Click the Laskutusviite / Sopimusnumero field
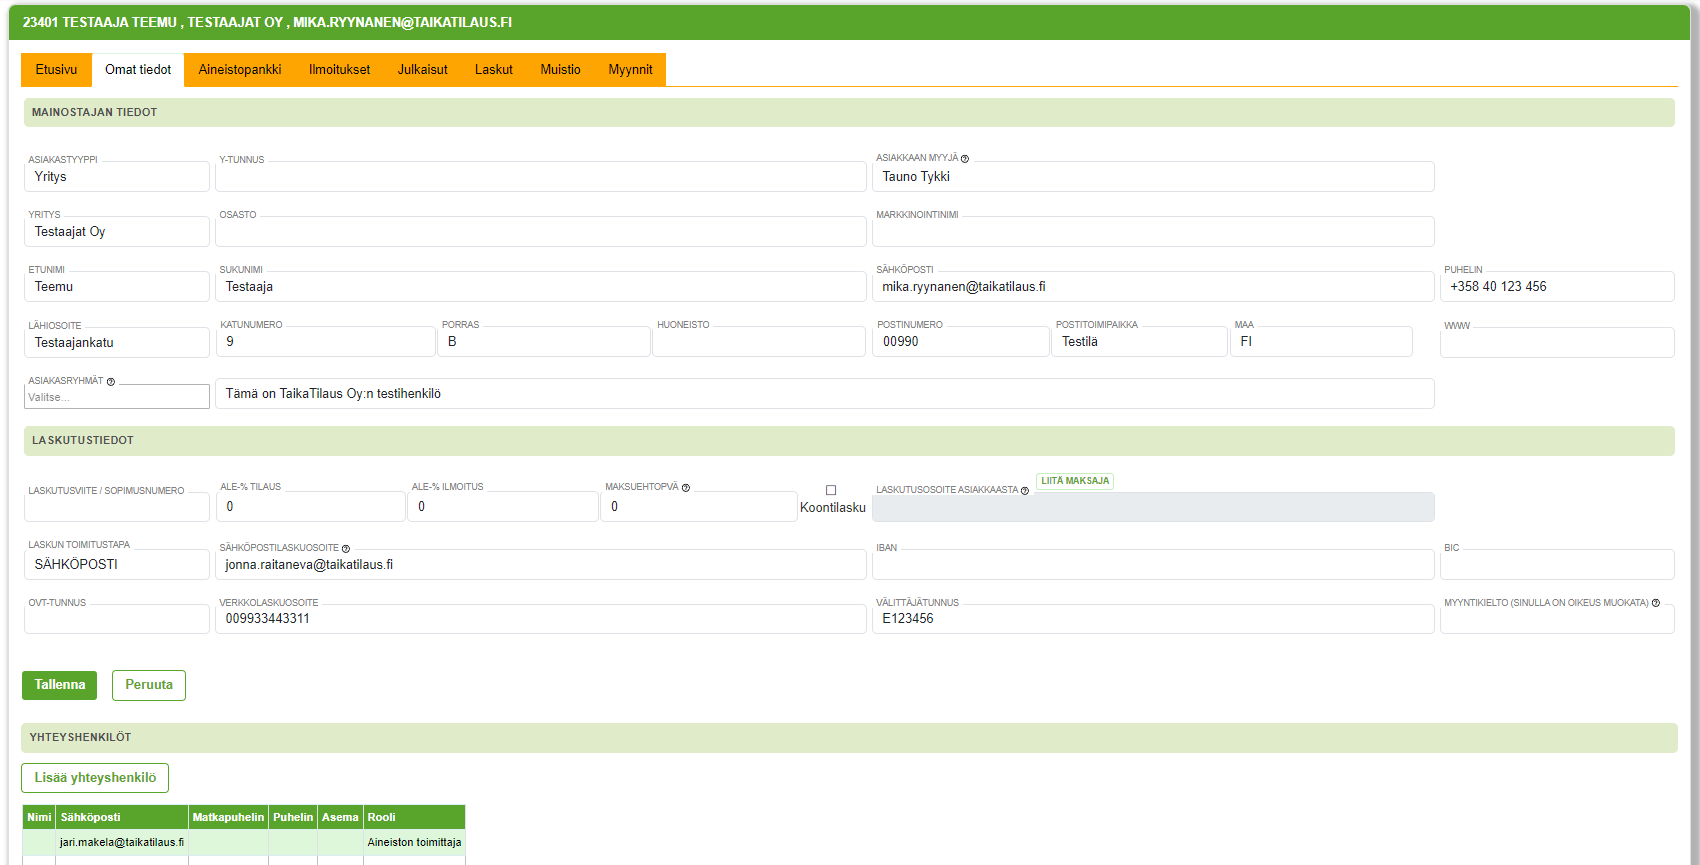The image size is (1700, 865). 117,507
